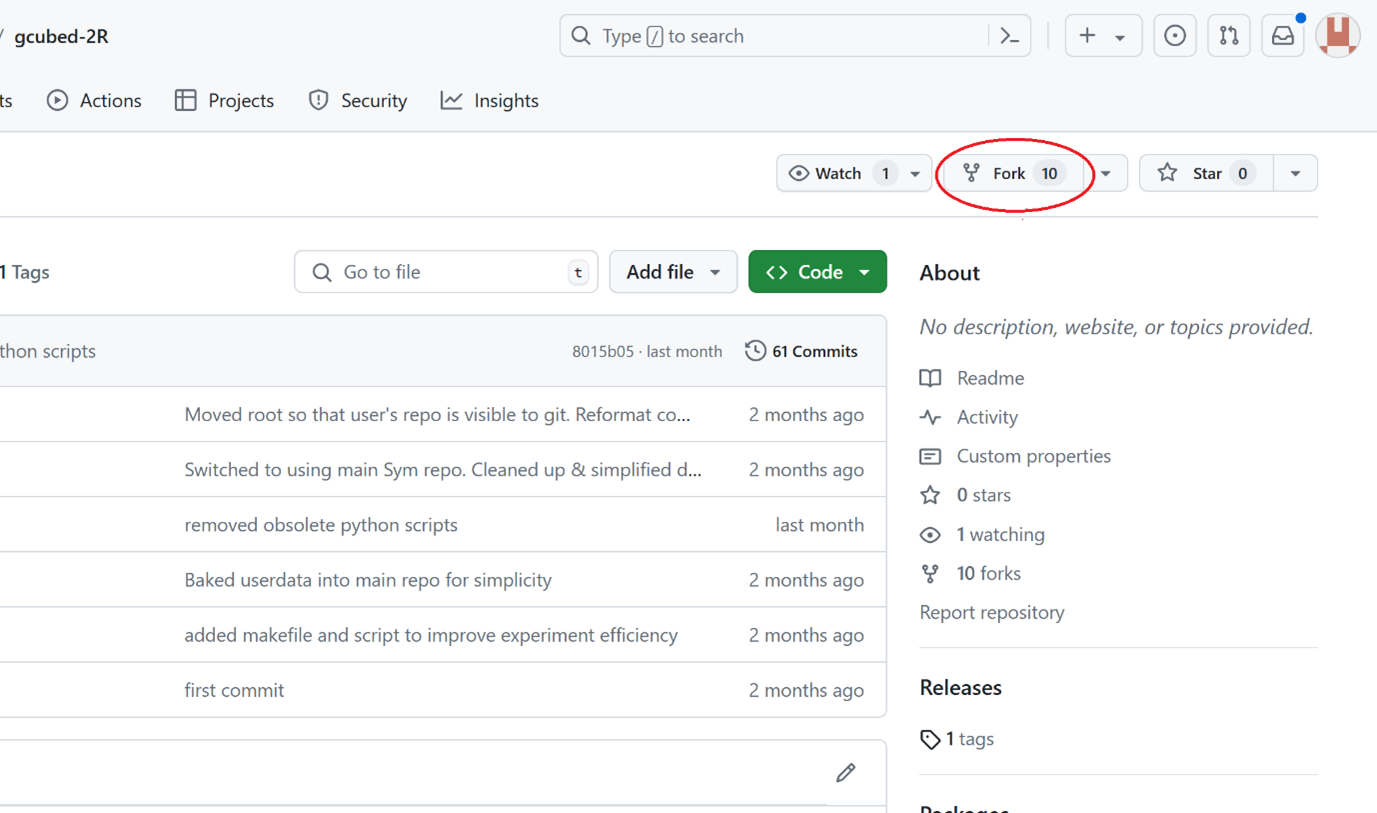
Task: Switch to the Projects tab
Action: 224,100
